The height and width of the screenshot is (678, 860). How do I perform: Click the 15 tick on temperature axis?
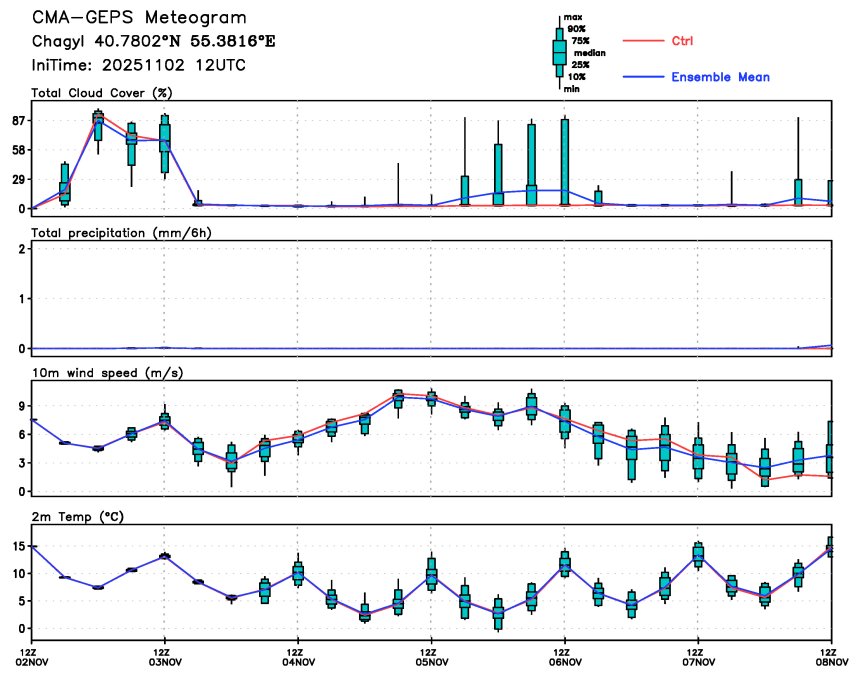(x=19, y=546)
